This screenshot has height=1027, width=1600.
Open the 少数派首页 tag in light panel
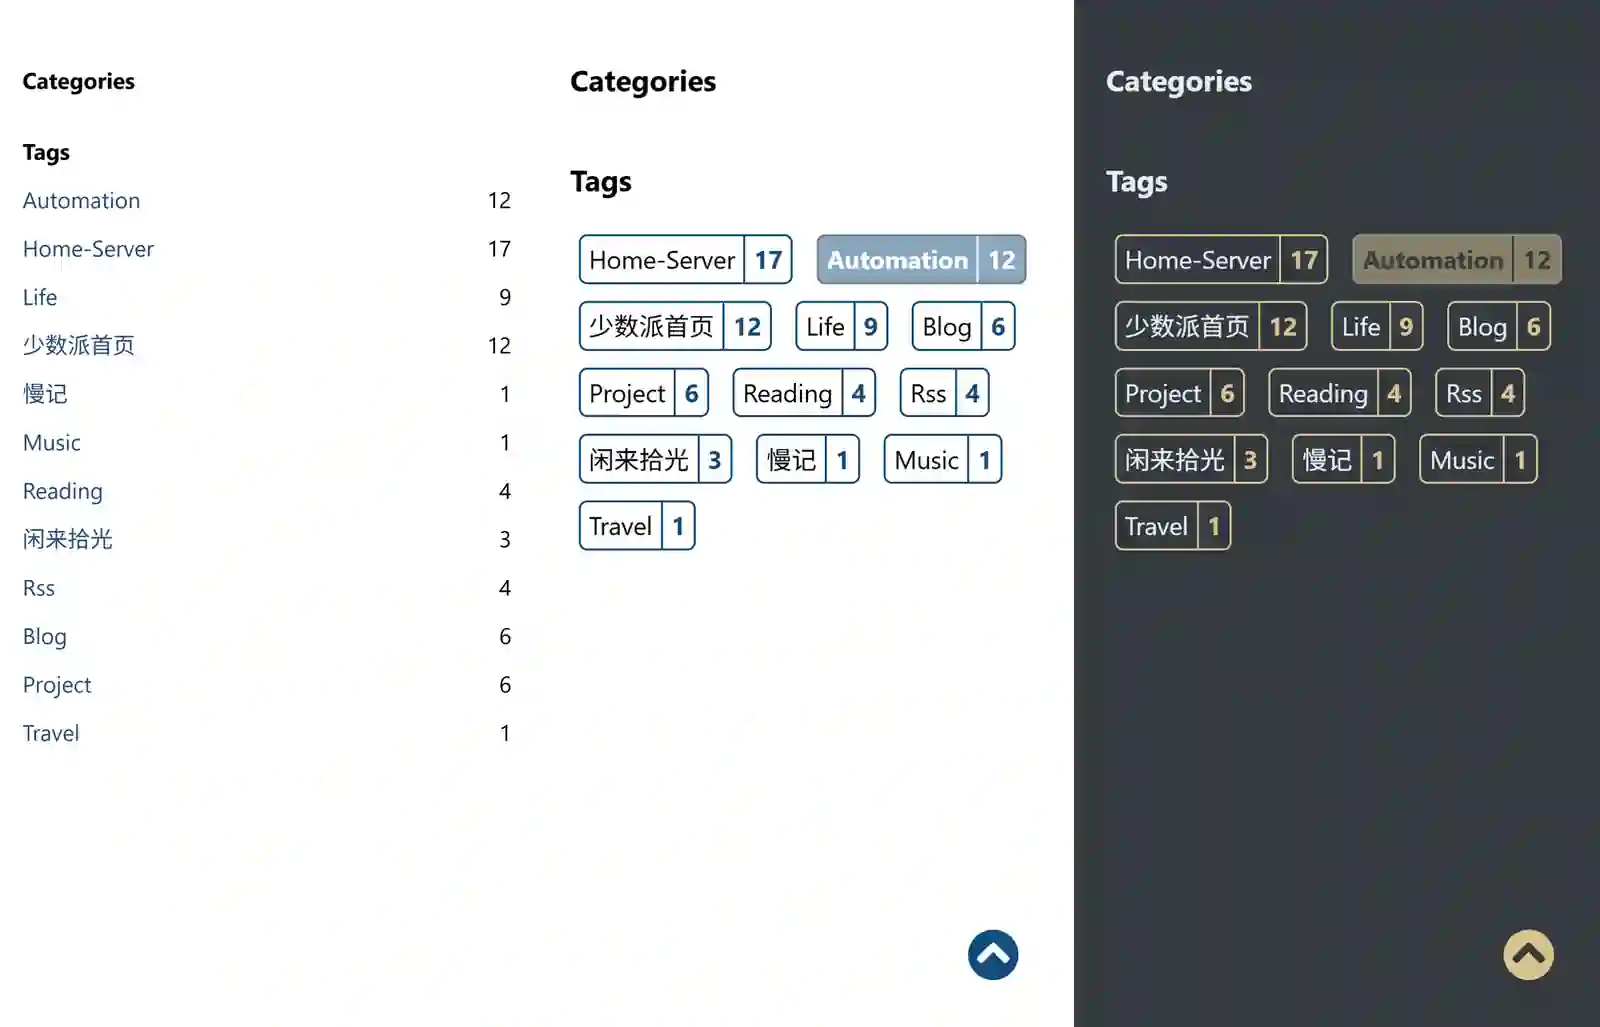click(x=674, y=327)
